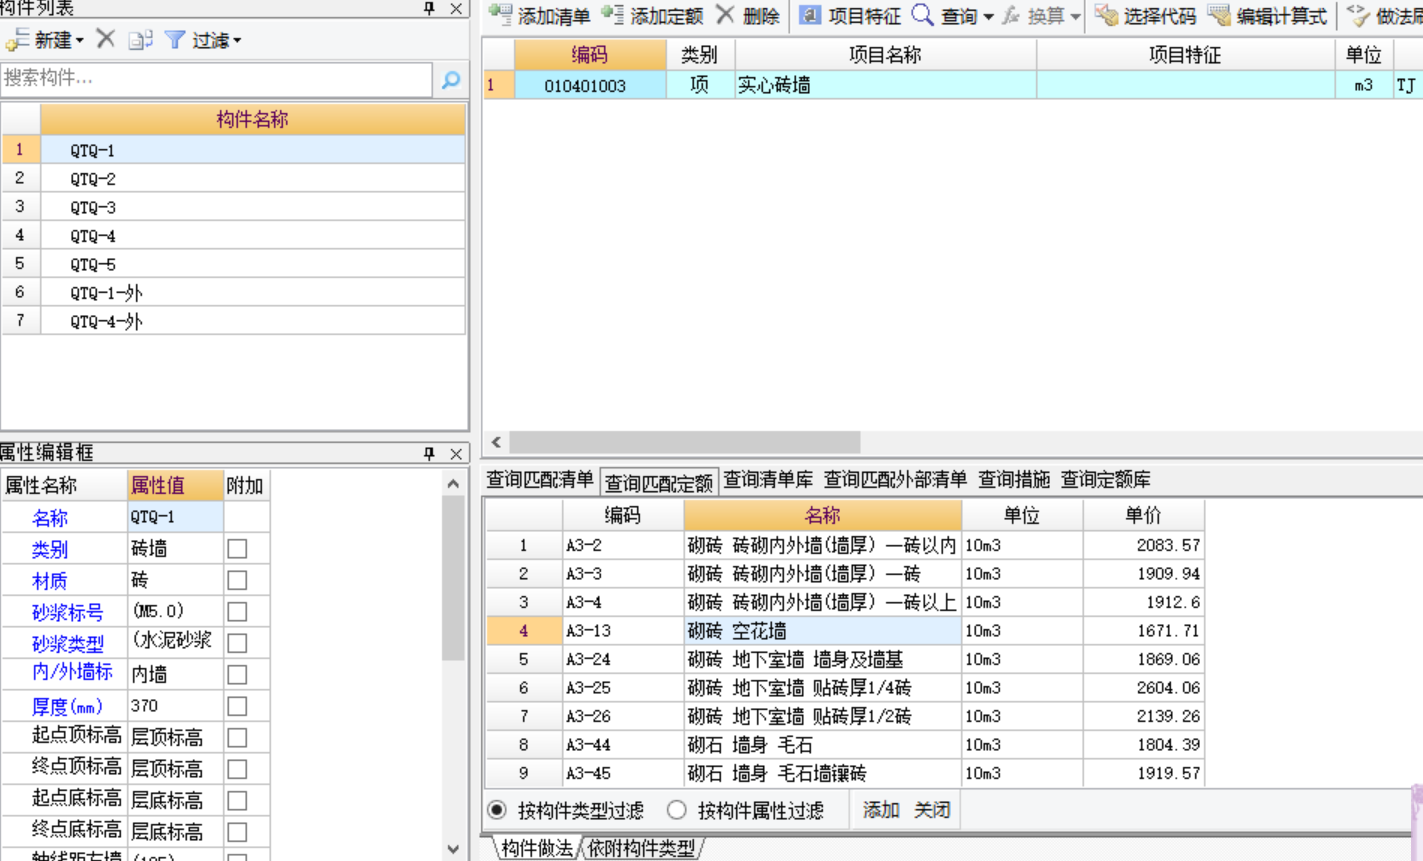The width and height of the screenshot is (1423, 861).
Task: Click the 删除 toolbar button
Action: point(747,16)
